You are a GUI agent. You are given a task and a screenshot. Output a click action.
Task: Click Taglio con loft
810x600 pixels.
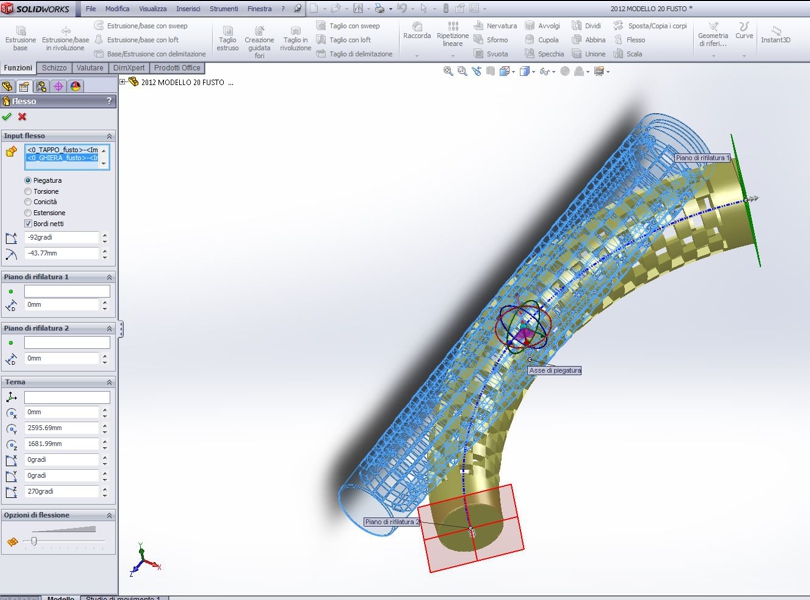(x=344, y=40)
